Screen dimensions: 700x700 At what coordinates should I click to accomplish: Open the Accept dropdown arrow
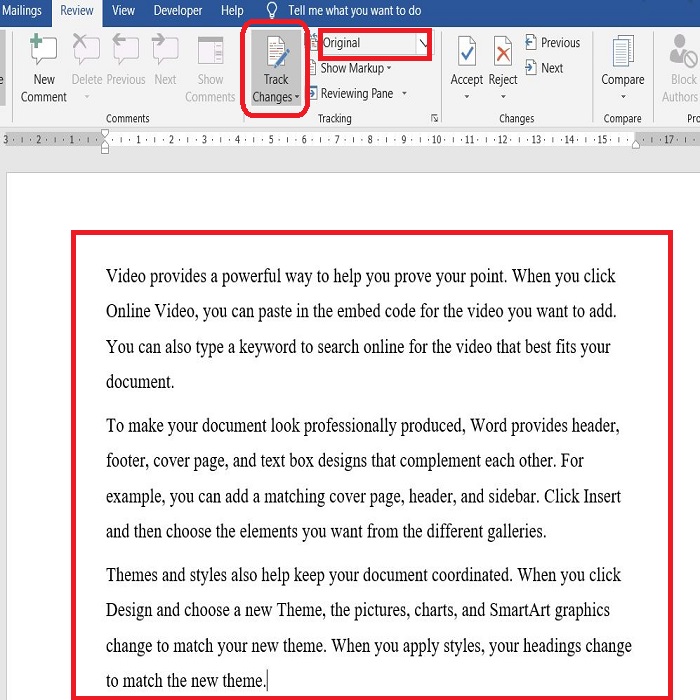coord(467,96)
